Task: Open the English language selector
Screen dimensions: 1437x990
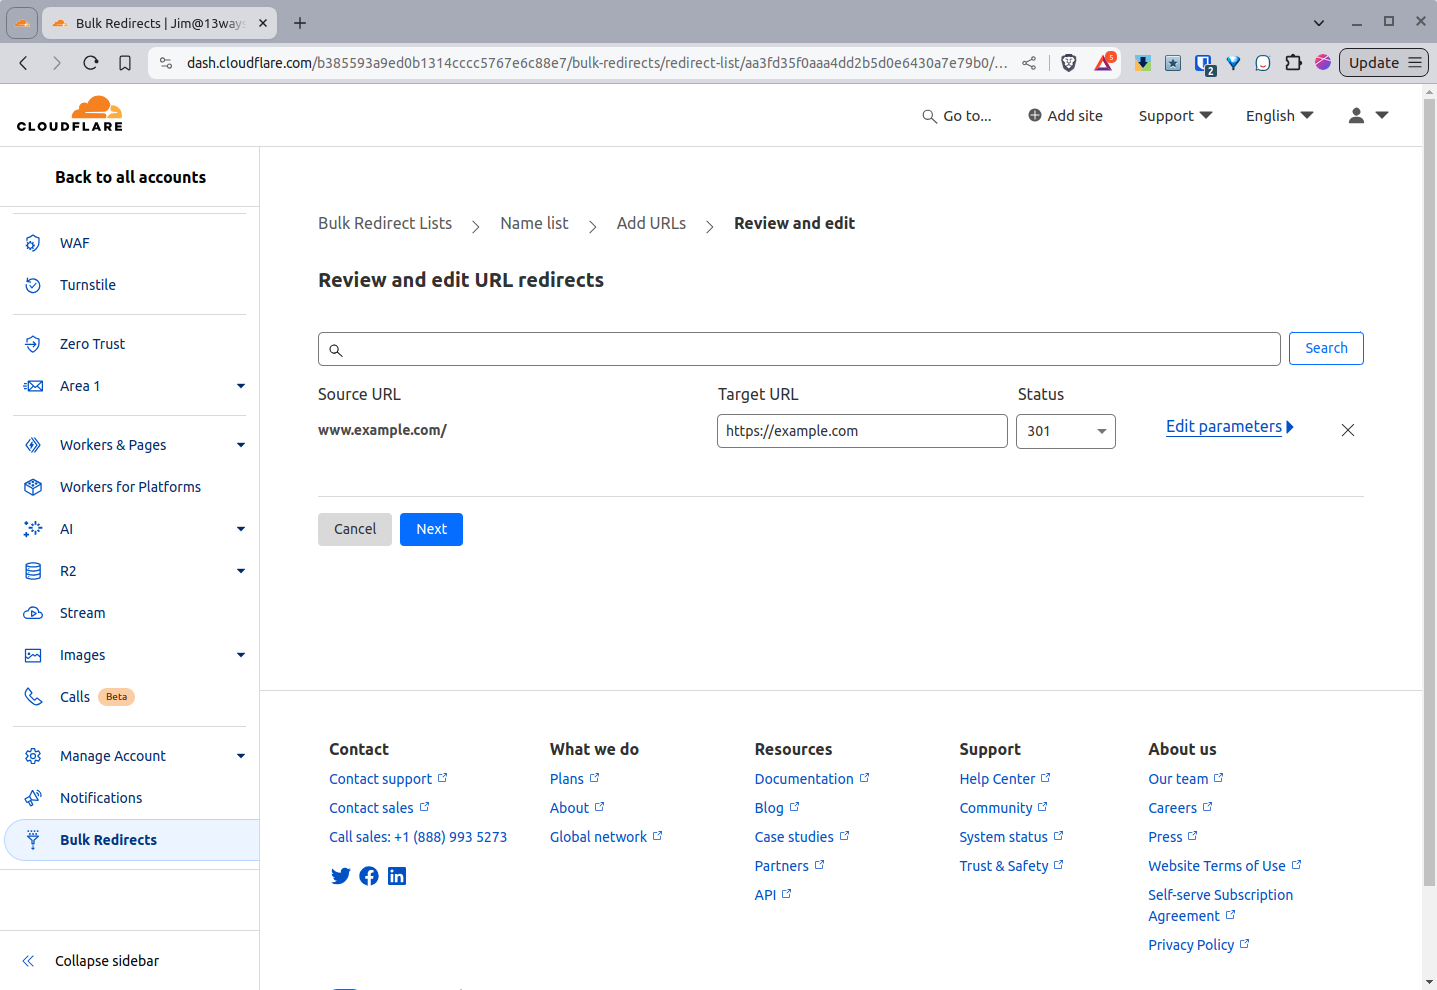Action: pyautogui.click(x=1279, y=116)
